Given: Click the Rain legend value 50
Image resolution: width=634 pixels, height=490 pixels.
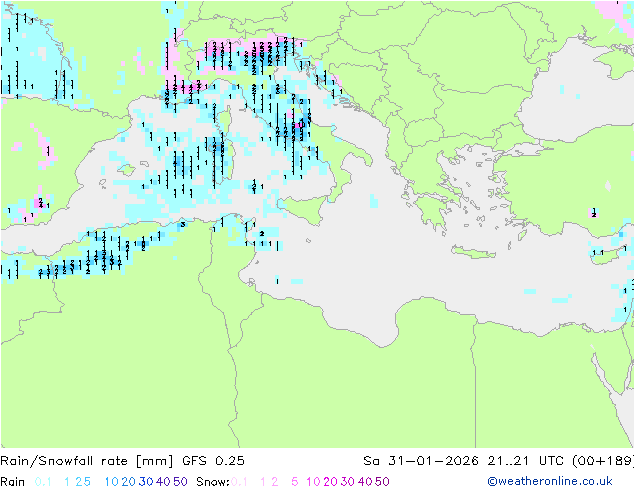Looking at the screenshot, I should (180, 482).
